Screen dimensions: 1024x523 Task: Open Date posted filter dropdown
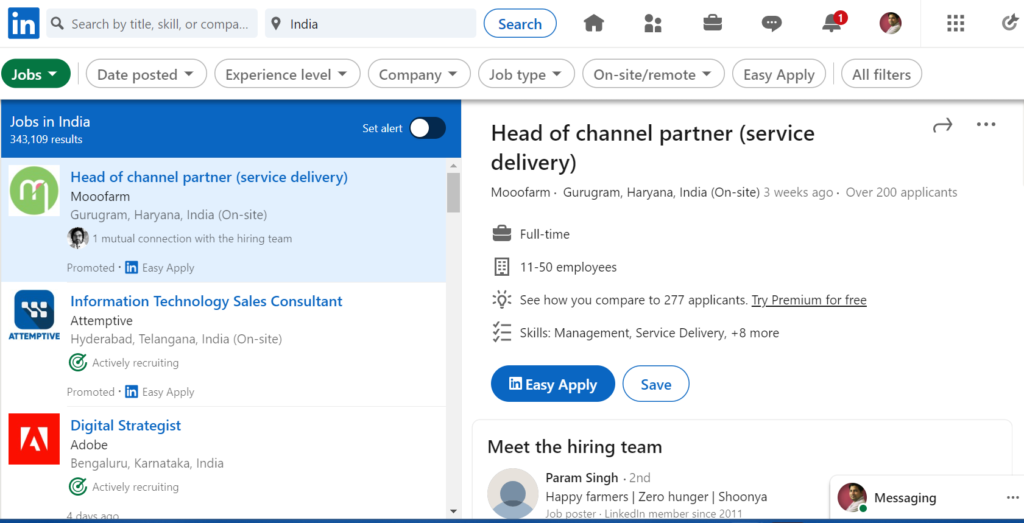pos(146,74)
